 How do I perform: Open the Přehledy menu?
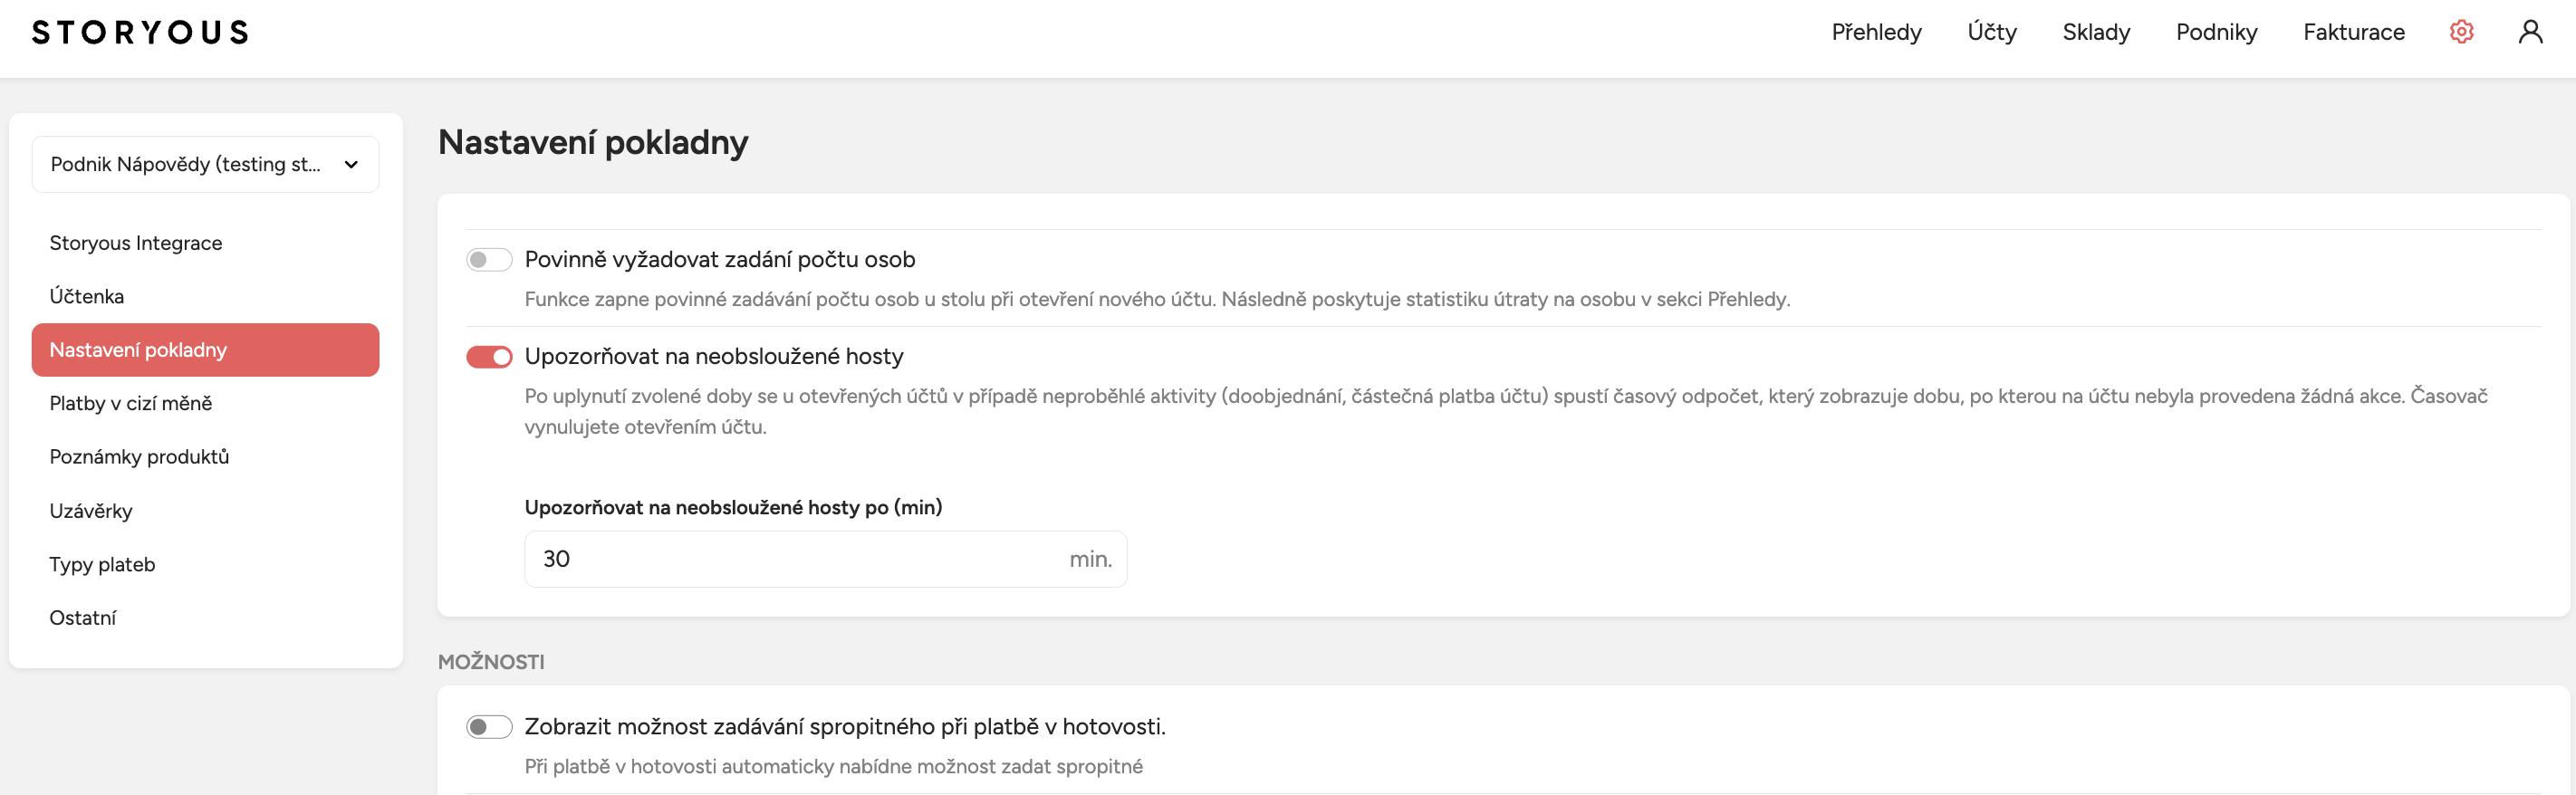[x=1876, y=32]
